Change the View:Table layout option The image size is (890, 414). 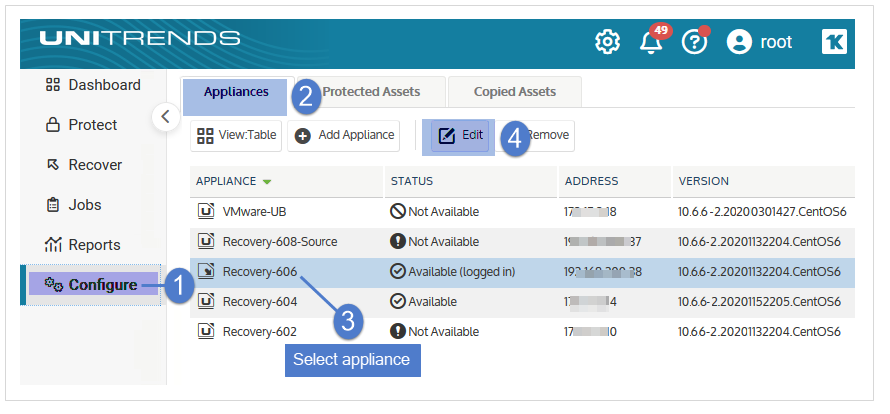[236, 136]
